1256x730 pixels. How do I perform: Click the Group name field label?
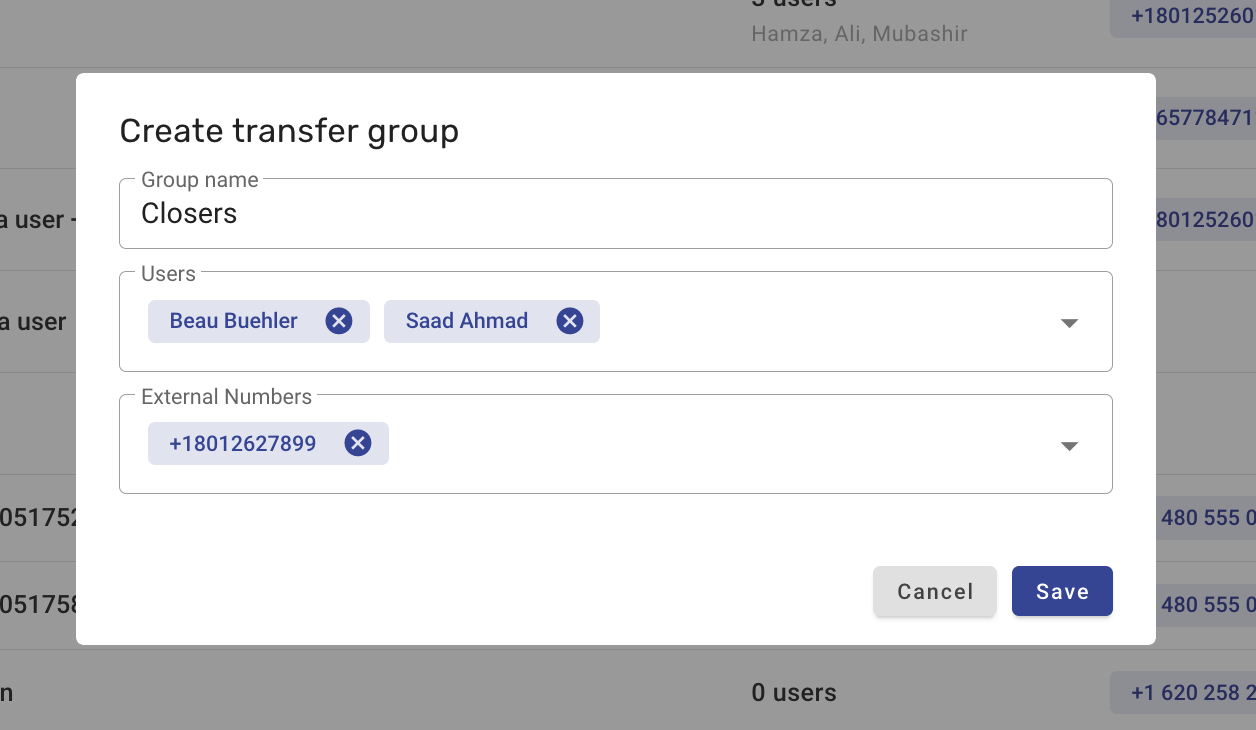(200, 180)
